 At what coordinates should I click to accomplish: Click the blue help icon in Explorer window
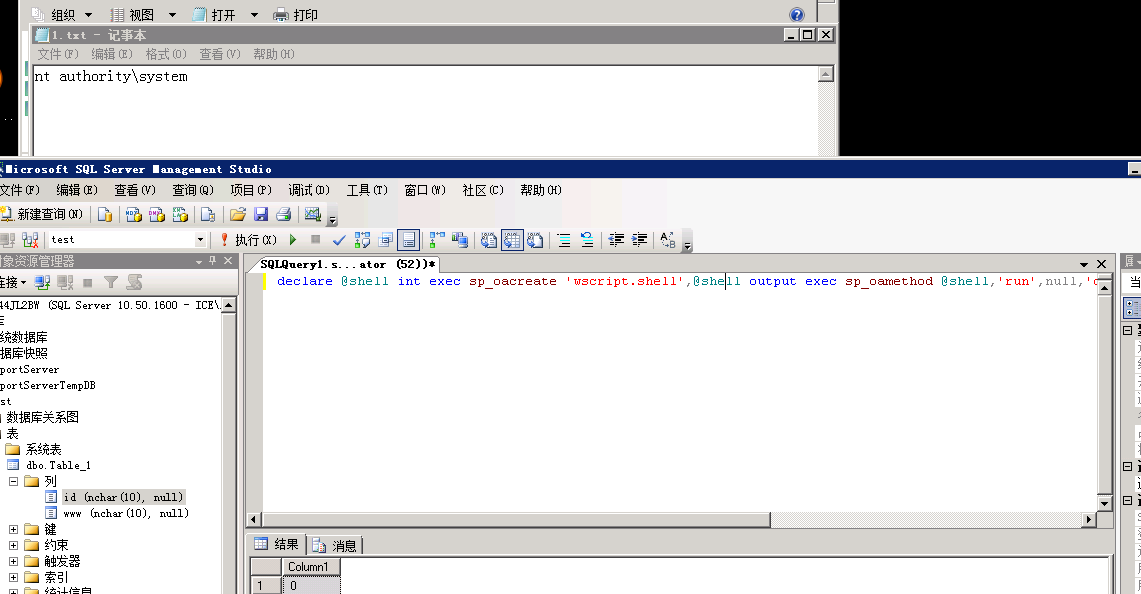point(797,15)
